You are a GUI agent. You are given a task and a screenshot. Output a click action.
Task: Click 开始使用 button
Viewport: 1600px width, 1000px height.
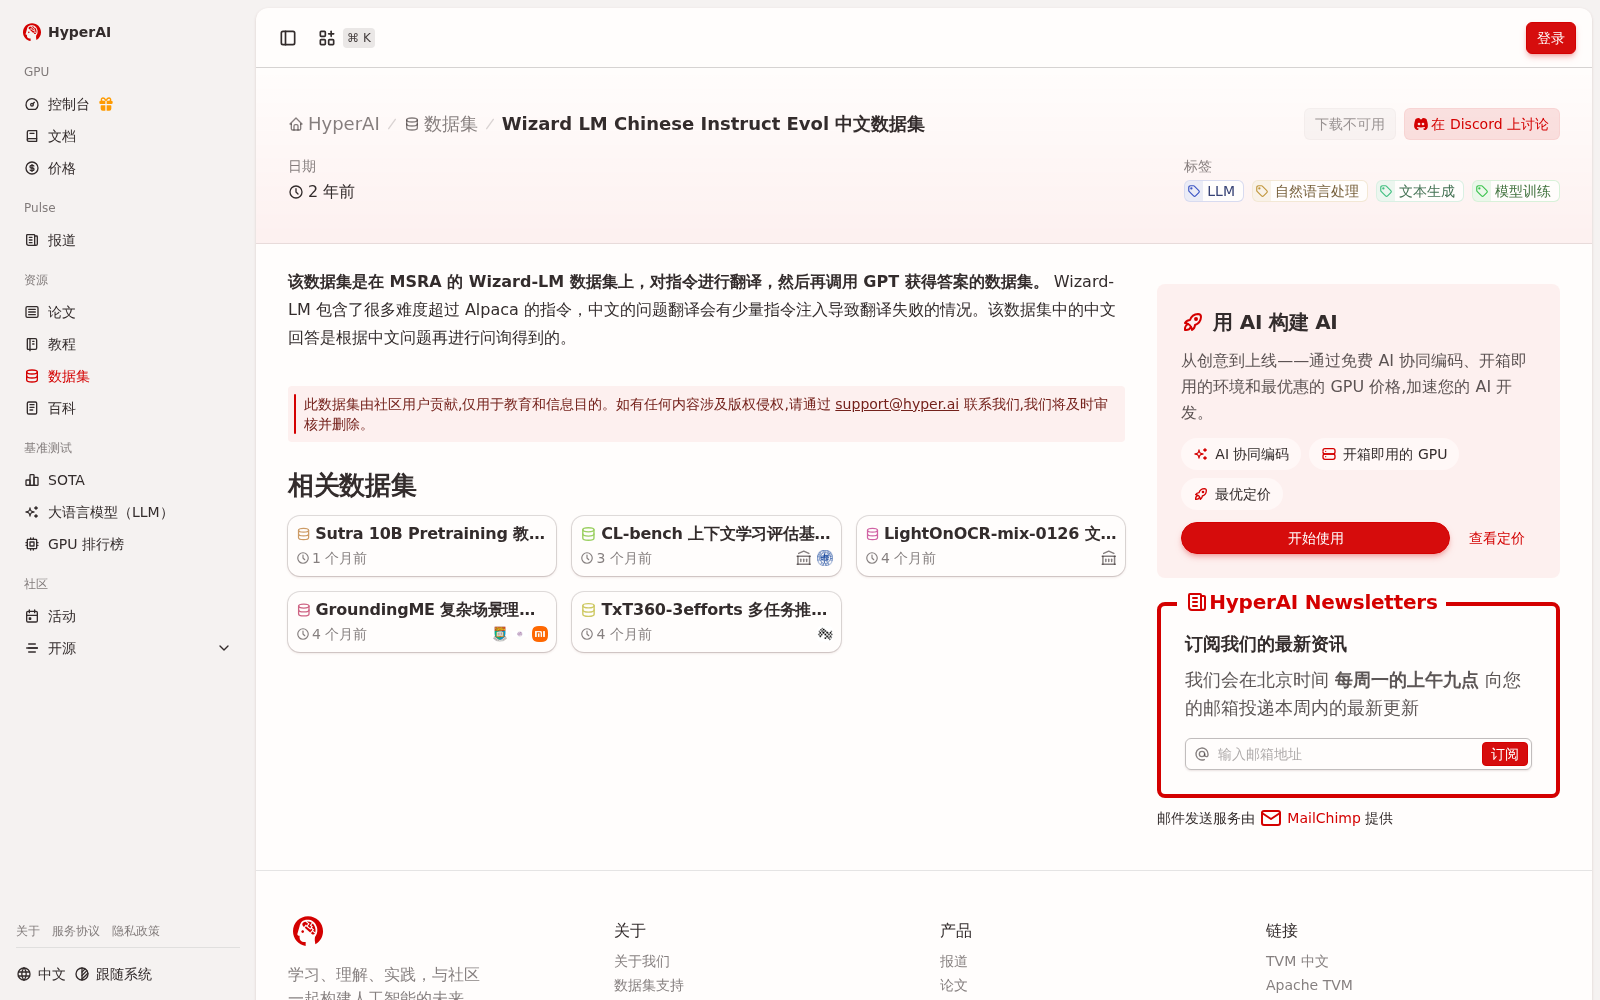pyautogui.click(x=1315, y=538)
